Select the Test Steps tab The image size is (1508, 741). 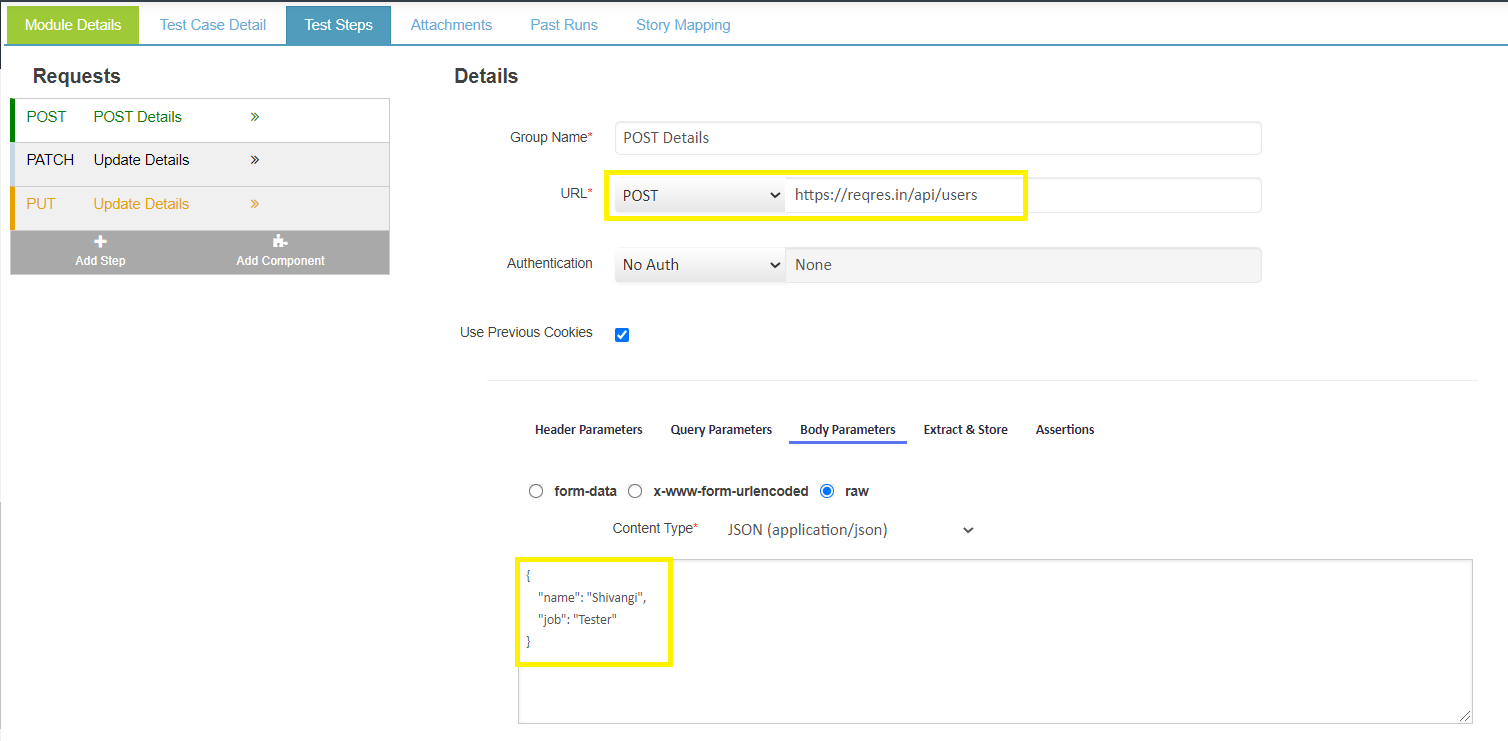coord(338,25)
